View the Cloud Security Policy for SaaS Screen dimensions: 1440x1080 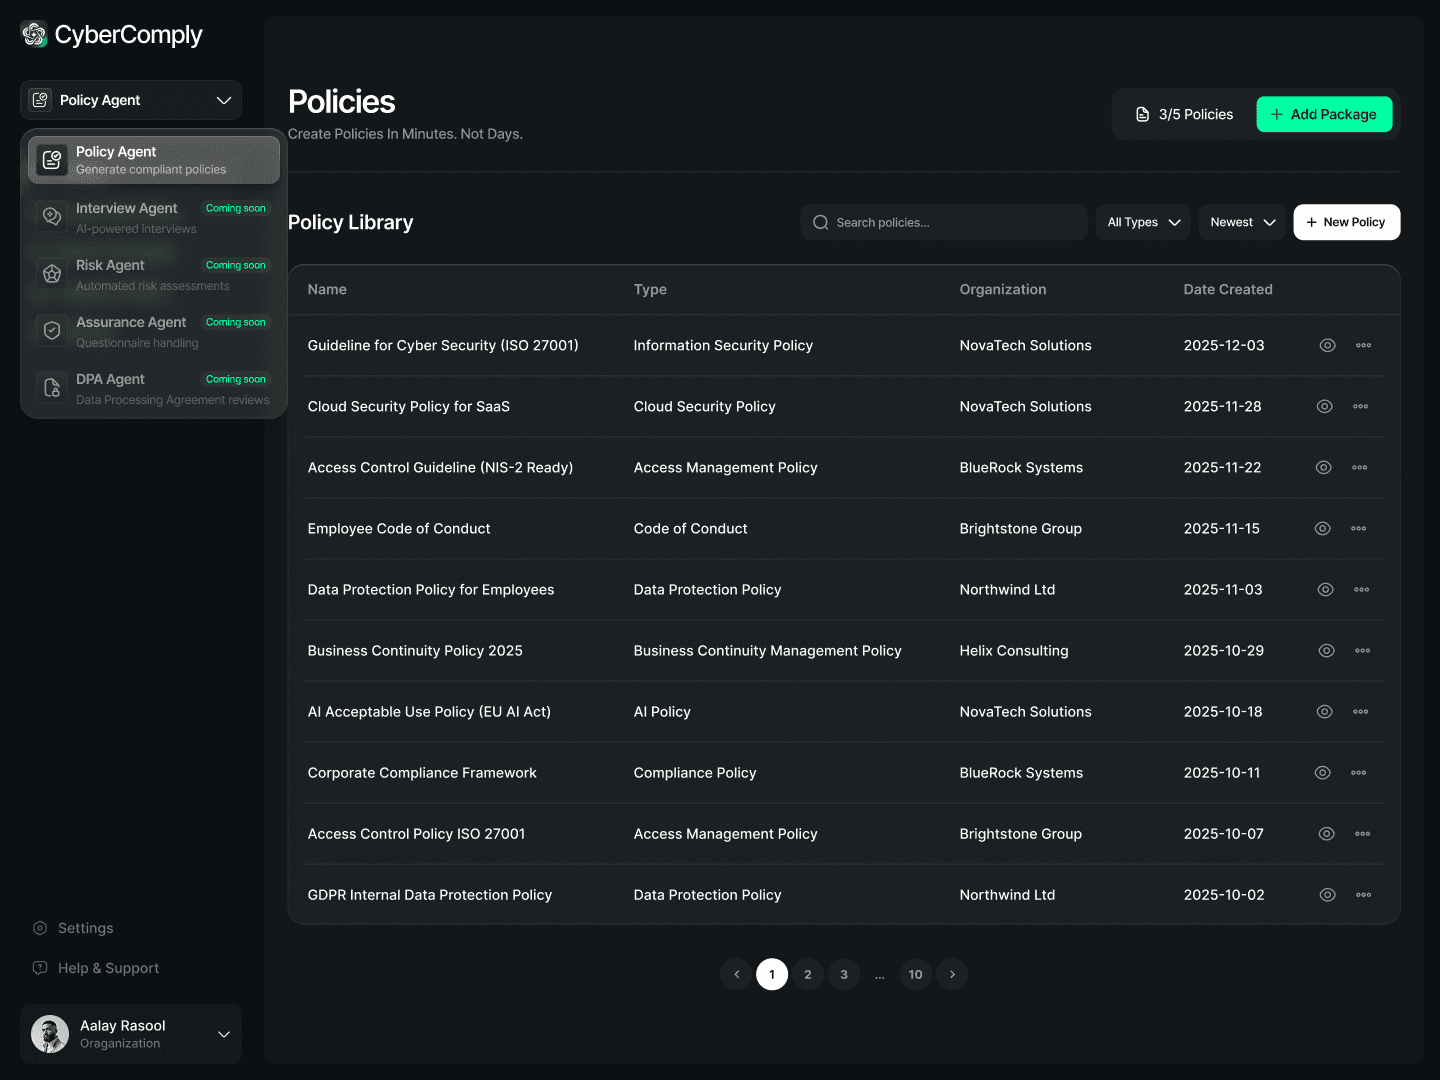tap(1325, 406)
